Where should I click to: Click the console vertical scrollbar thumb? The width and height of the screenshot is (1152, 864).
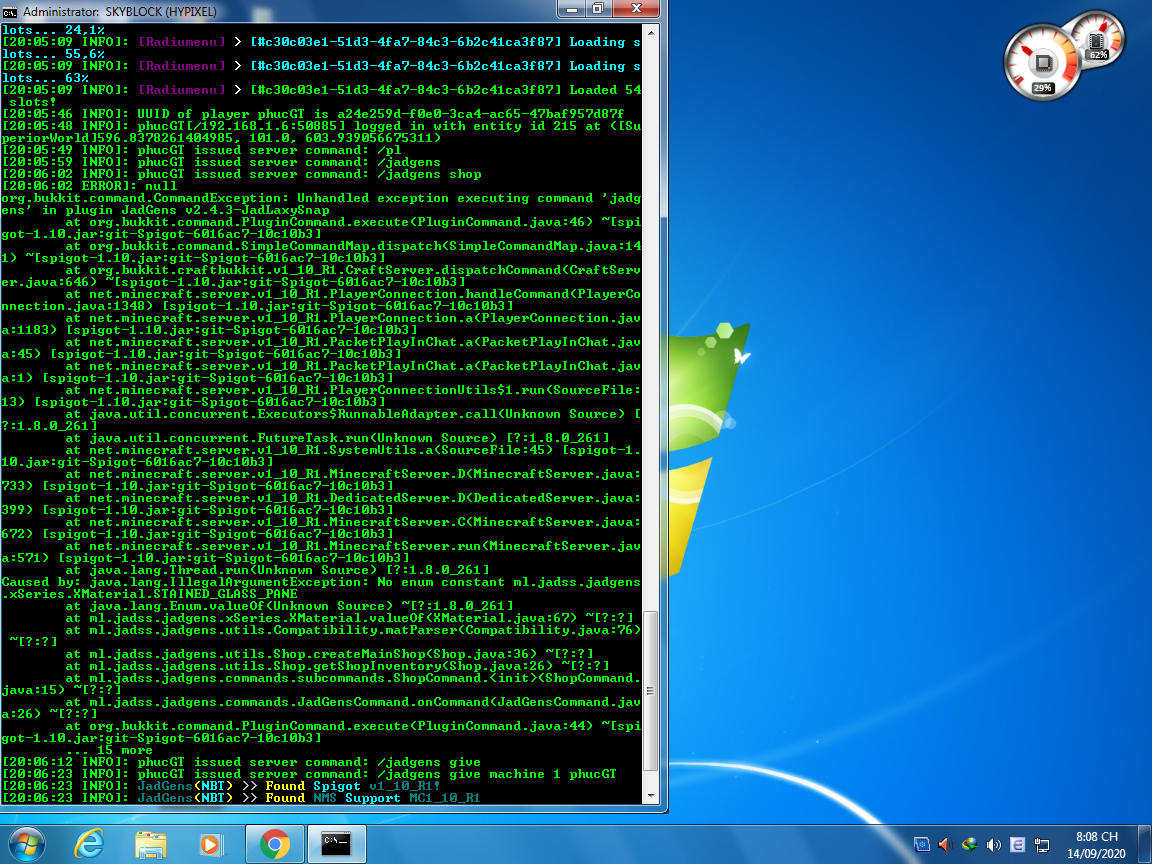[x=651, y=690]
